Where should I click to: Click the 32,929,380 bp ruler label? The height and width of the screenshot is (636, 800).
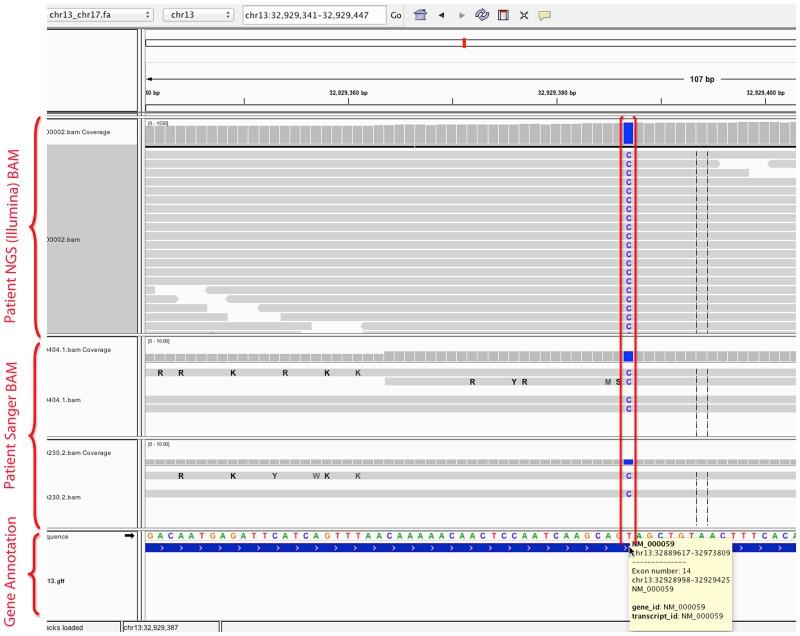558,92
